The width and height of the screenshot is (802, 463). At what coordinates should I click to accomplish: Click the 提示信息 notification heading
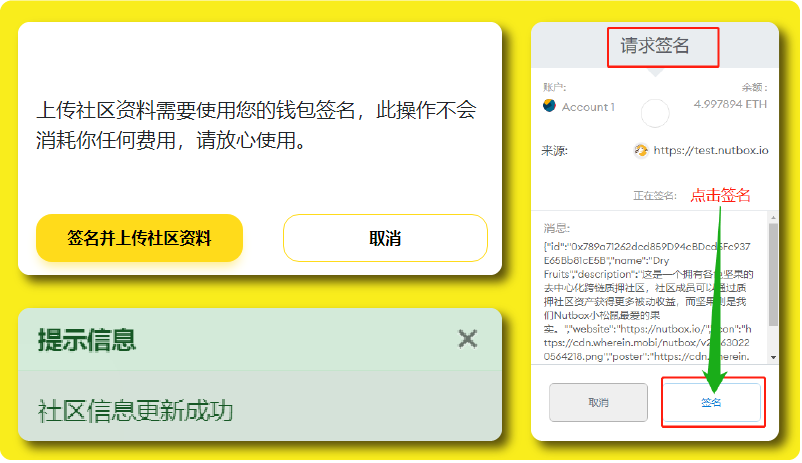(x=86, y=340)
